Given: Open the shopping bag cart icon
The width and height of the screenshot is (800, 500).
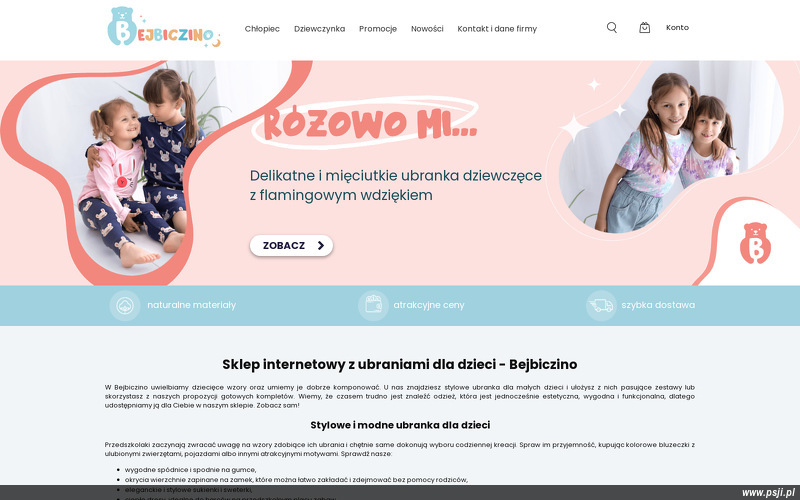Looking at the screenshot, I should [x=644, y=28].
